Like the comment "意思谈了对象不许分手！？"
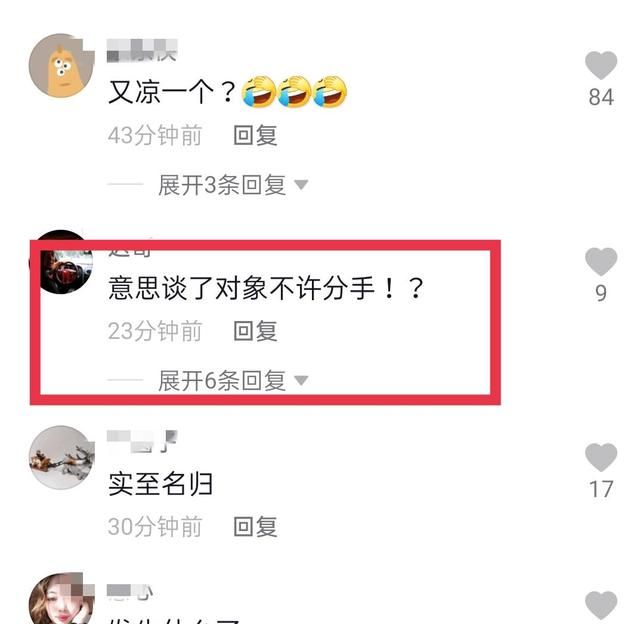 (601, 262)
